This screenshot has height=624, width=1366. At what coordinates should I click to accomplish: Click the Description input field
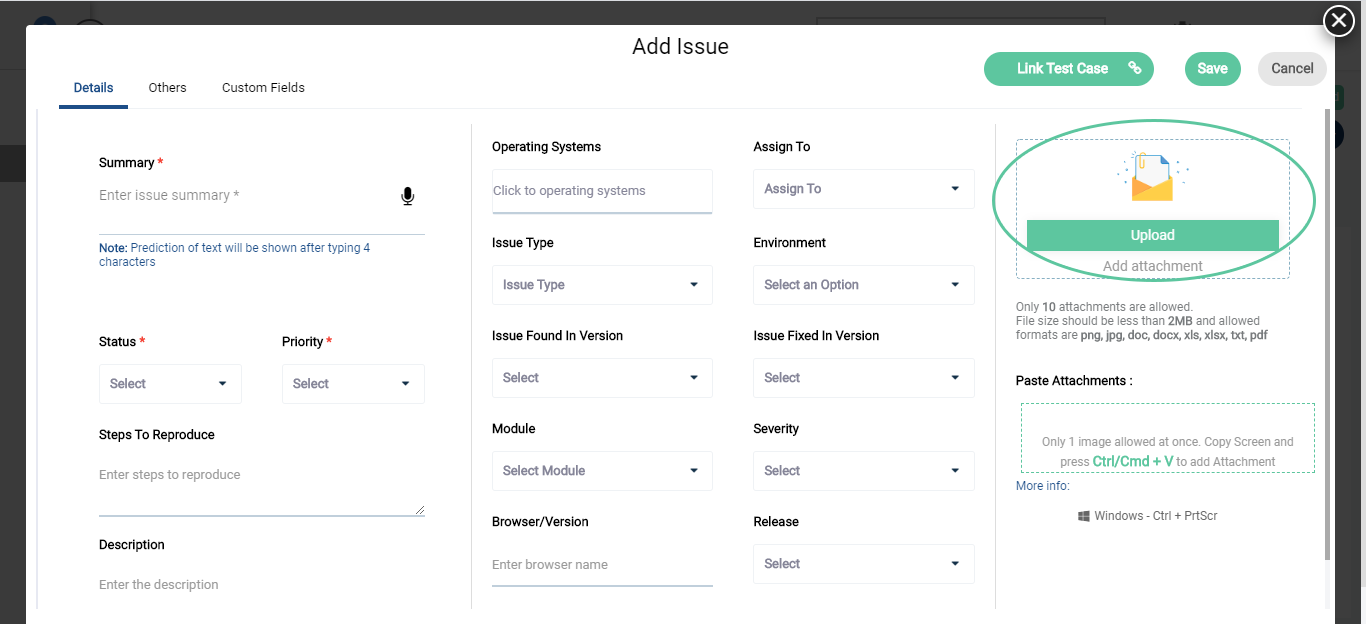click(262, 585)
